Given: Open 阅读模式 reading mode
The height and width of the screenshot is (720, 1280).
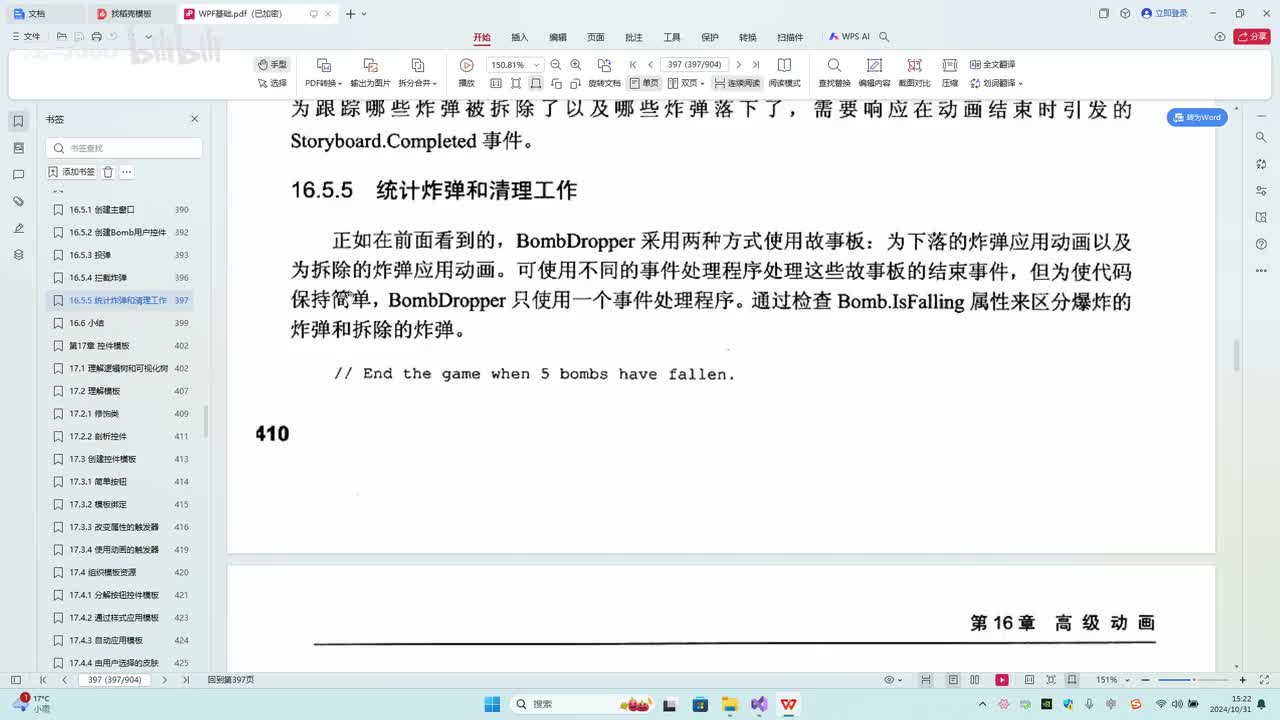Looking at the screenshot, I should 784,73.
